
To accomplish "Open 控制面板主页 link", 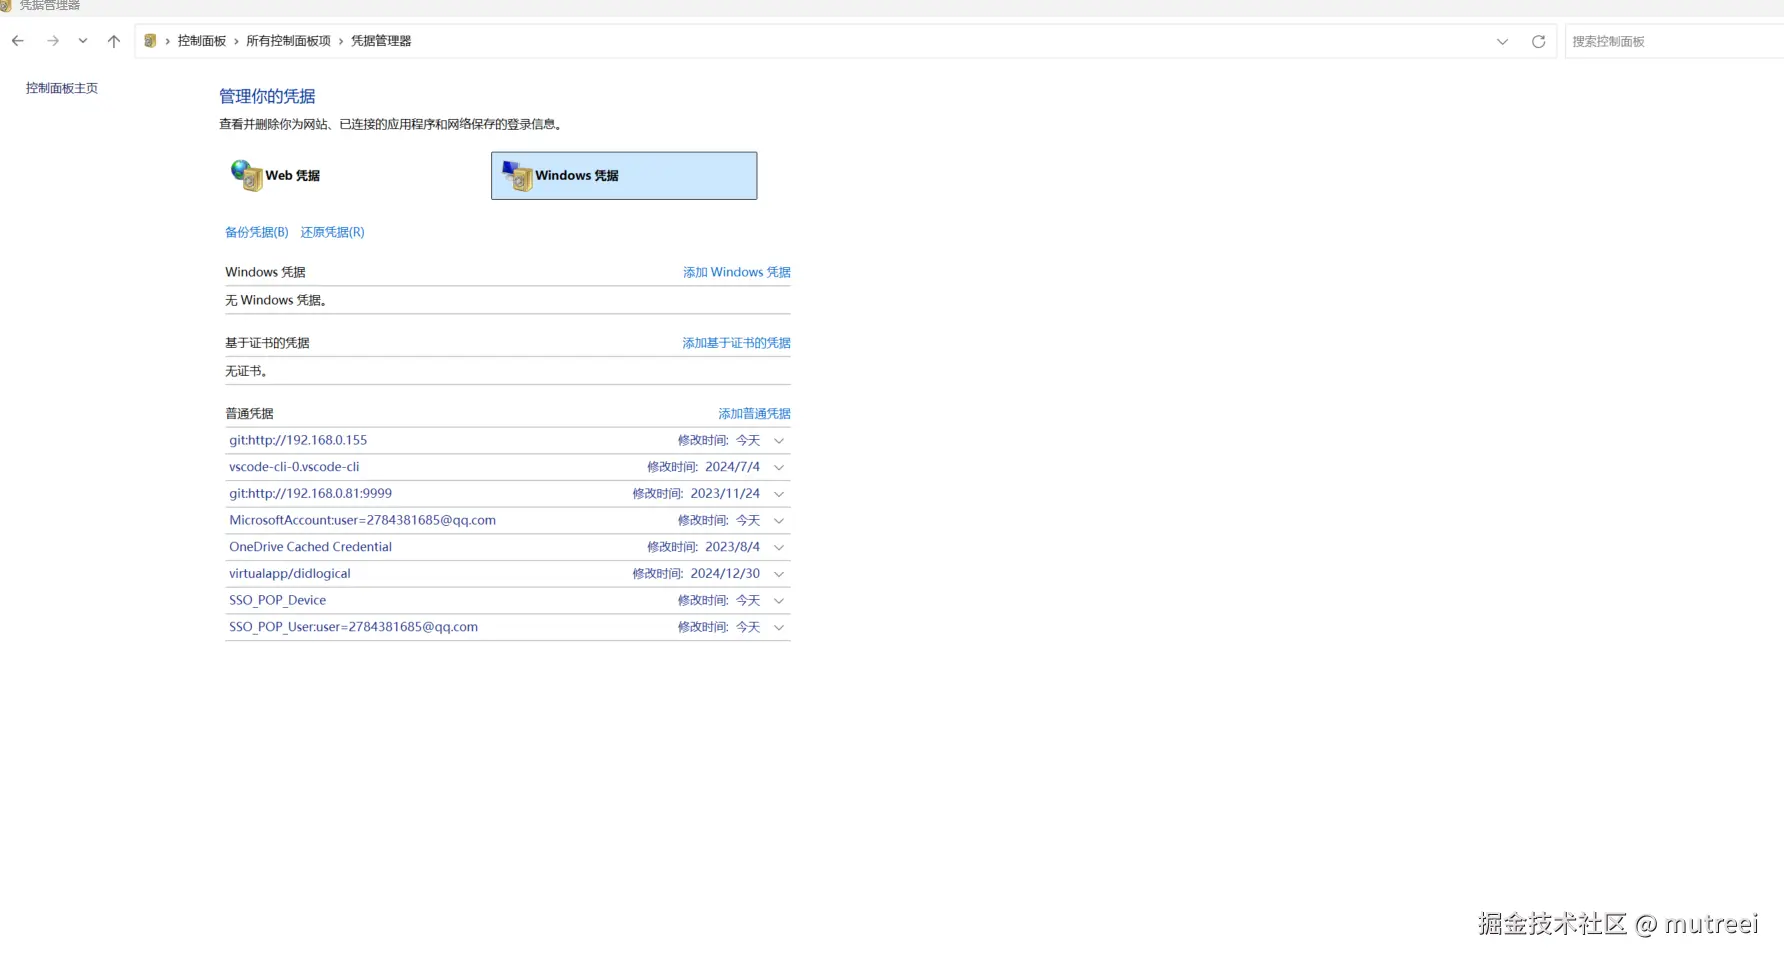I will tap(62, 88).
